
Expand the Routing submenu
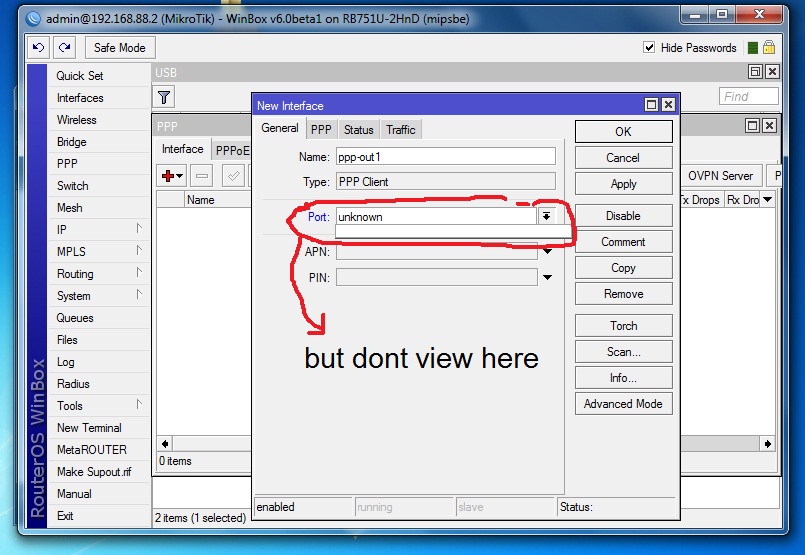click(x=139, y=272)
